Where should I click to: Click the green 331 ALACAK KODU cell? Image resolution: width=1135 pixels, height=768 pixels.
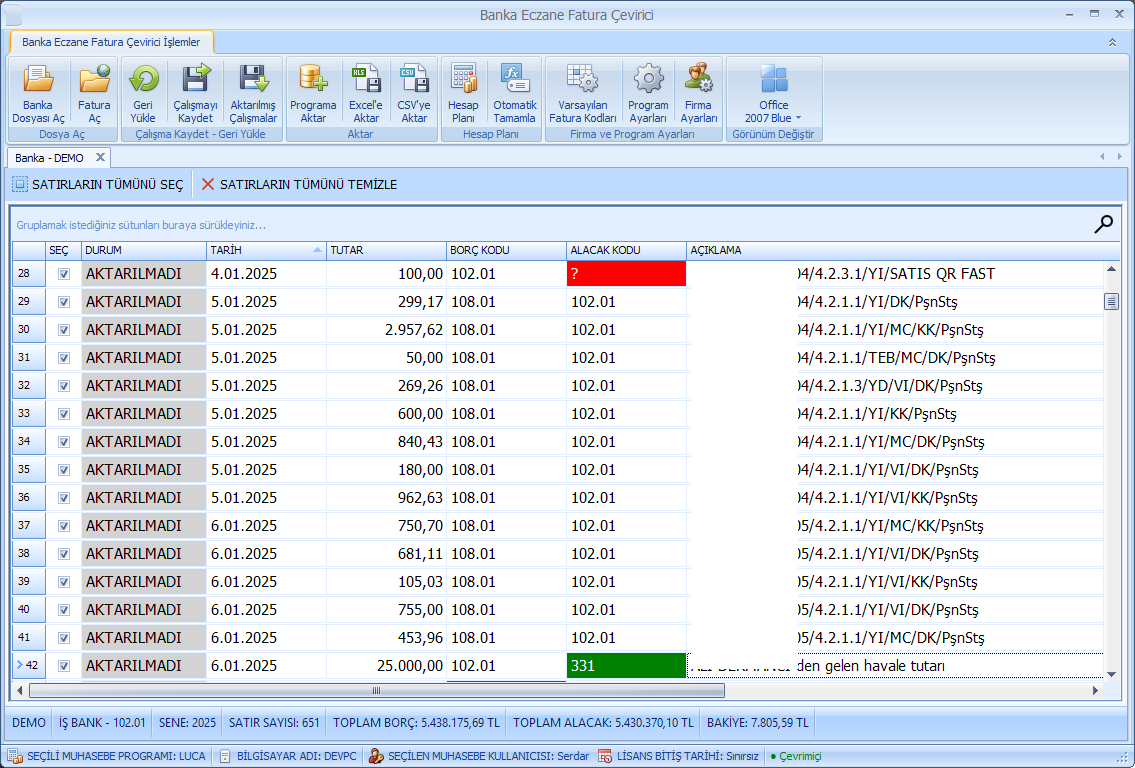point(626,666)
